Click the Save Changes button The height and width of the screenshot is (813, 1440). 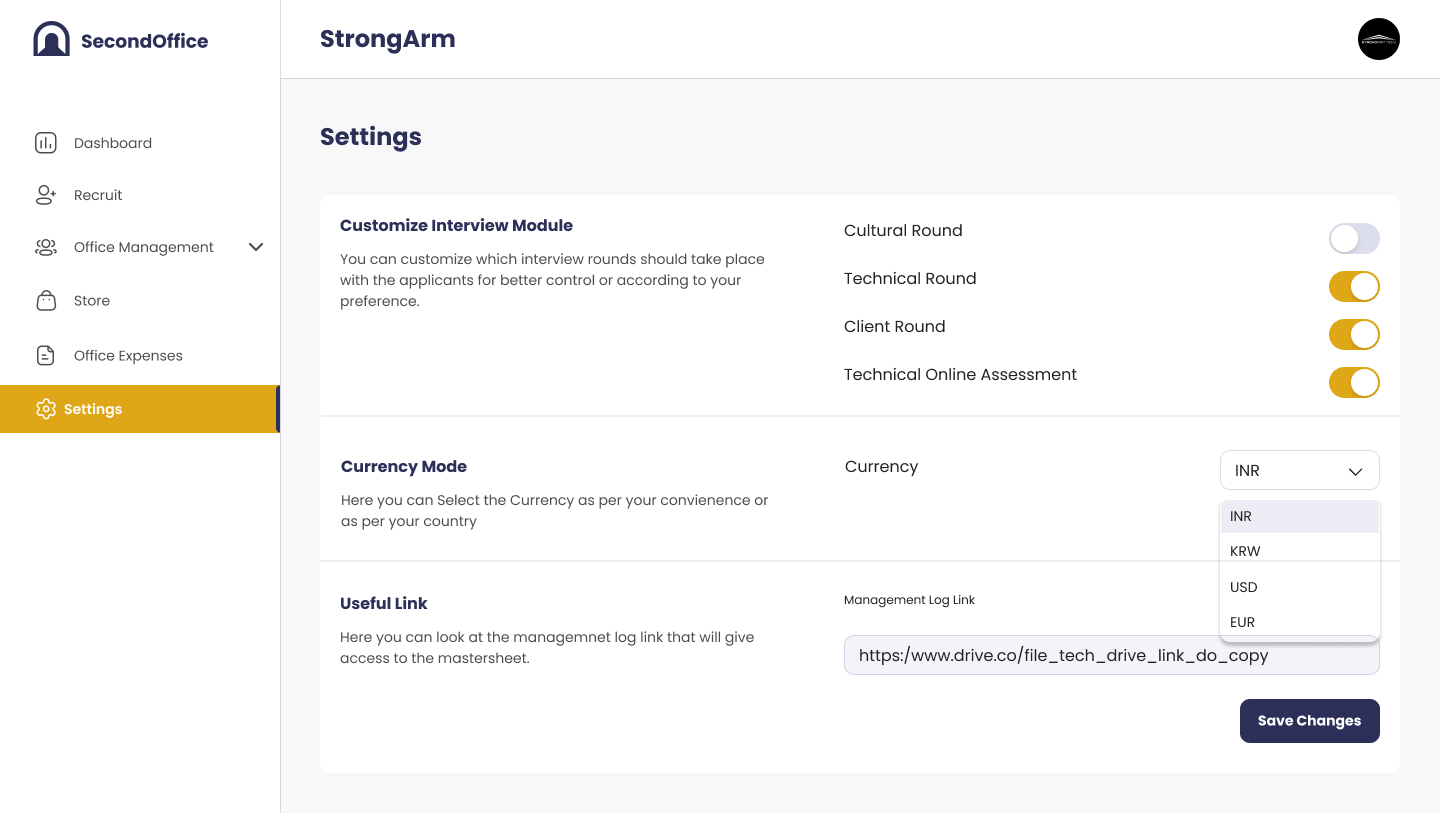point(1309,721)
